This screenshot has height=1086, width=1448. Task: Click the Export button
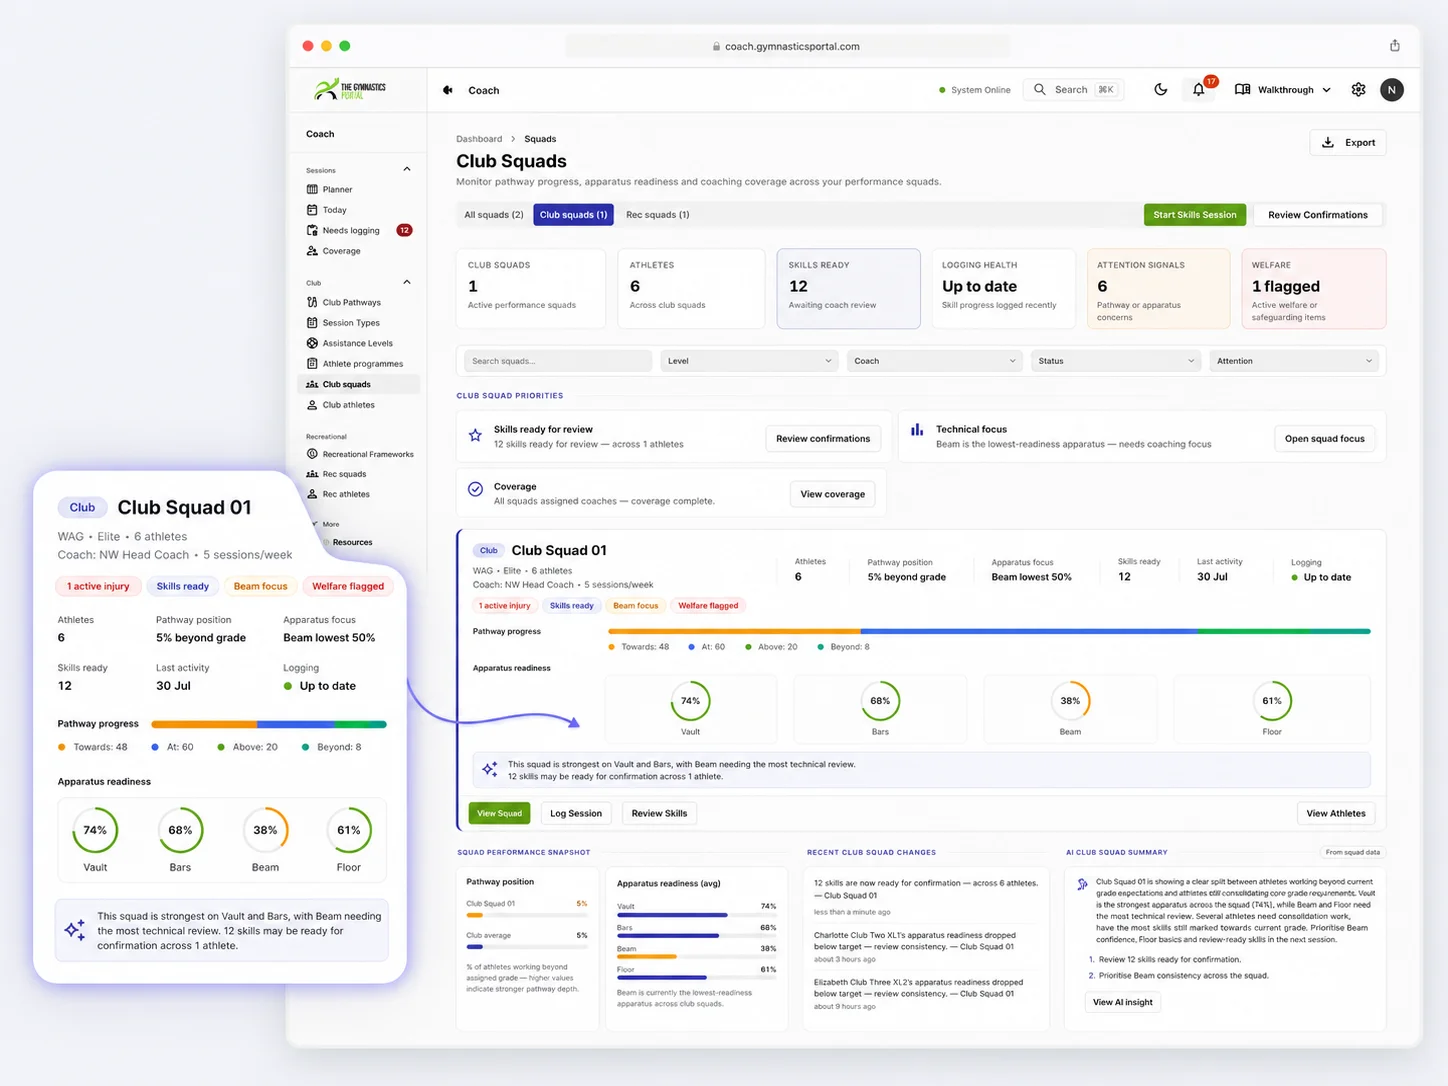pos(1348,143)
